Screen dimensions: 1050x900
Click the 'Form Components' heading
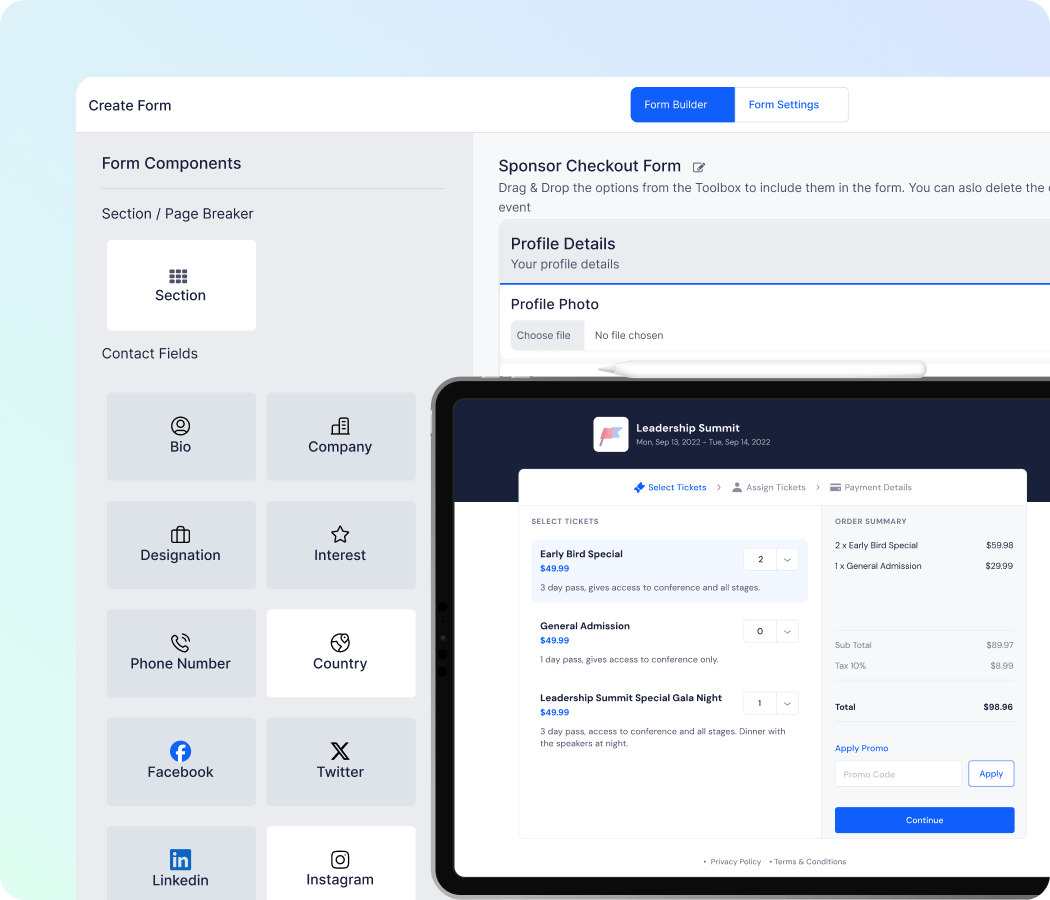(x=171, y=163)
